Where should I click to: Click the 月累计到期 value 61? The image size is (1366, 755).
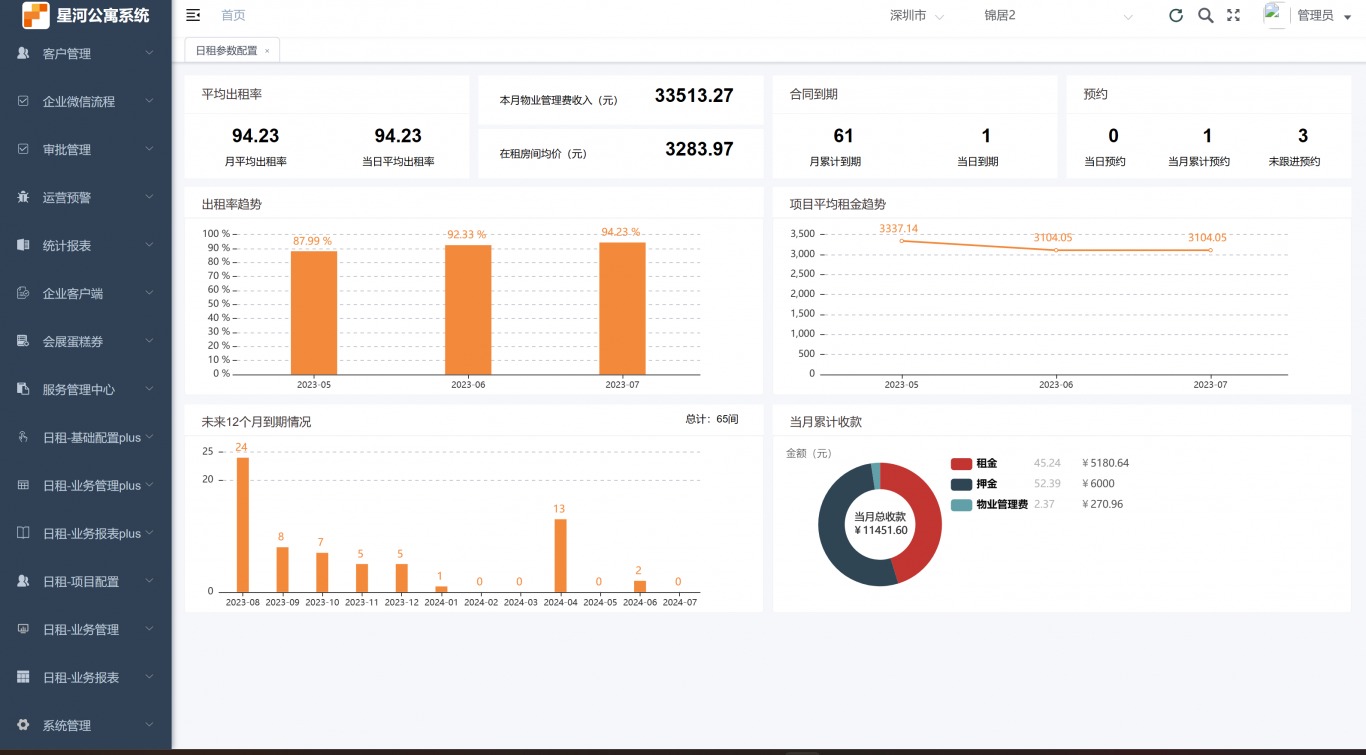coord(843,136)
